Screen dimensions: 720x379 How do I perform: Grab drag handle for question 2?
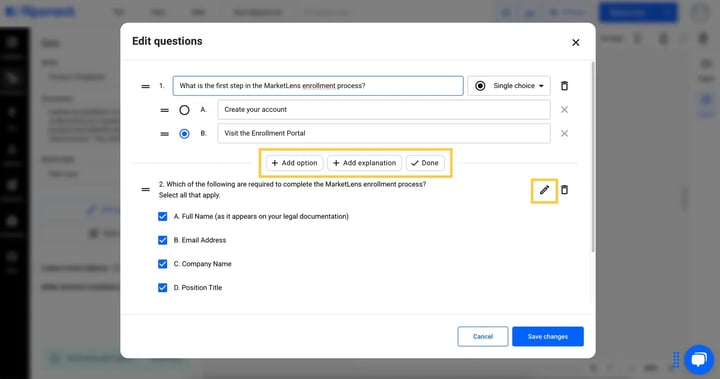click(x=146, y=189)
